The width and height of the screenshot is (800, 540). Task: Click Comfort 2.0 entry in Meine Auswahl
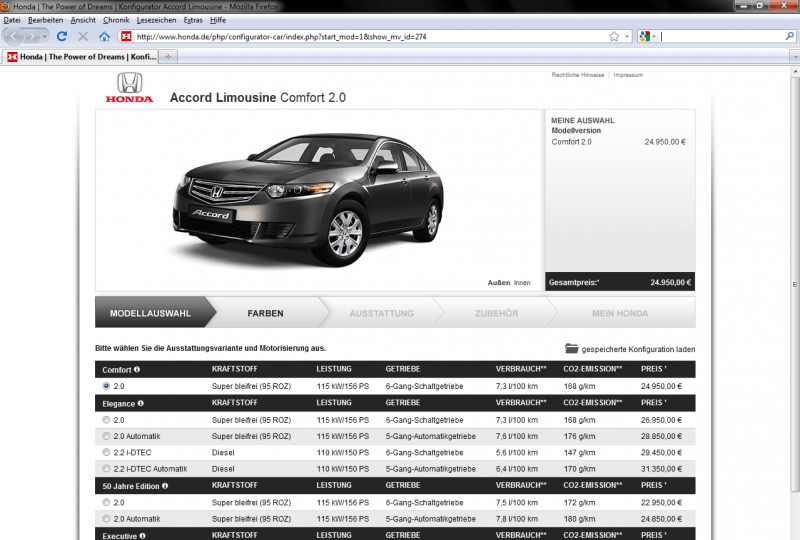click(x=571, y=142)
